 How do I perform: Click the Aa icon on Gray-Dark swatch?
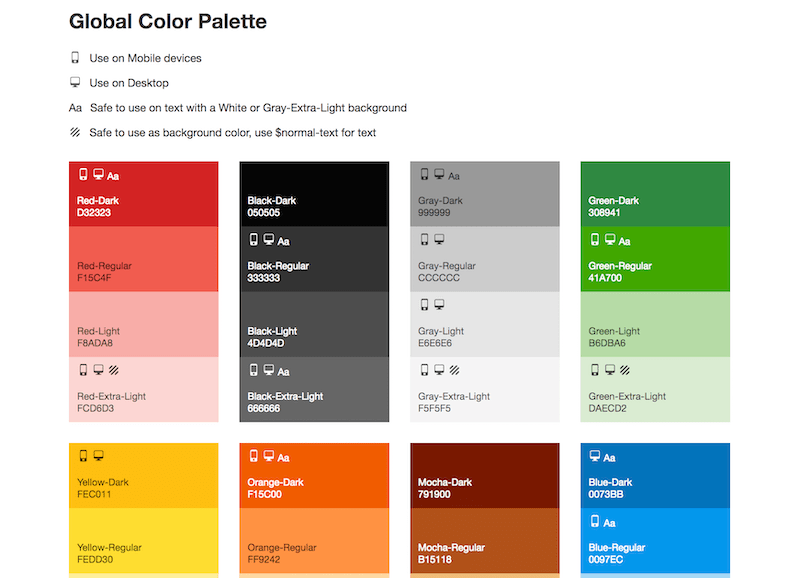[452, 174]
